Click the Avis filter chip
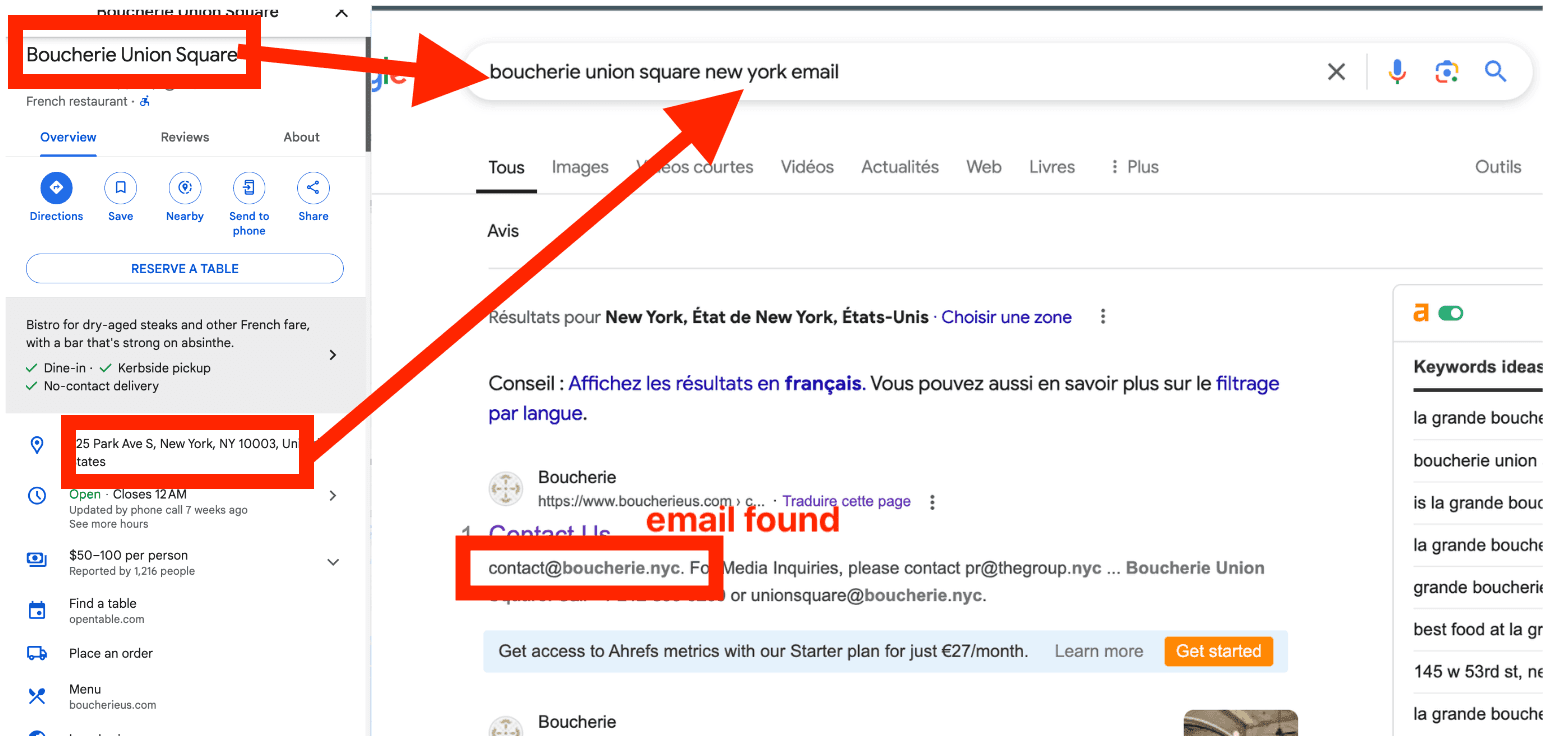1550x736 pixels. (503, 231)
